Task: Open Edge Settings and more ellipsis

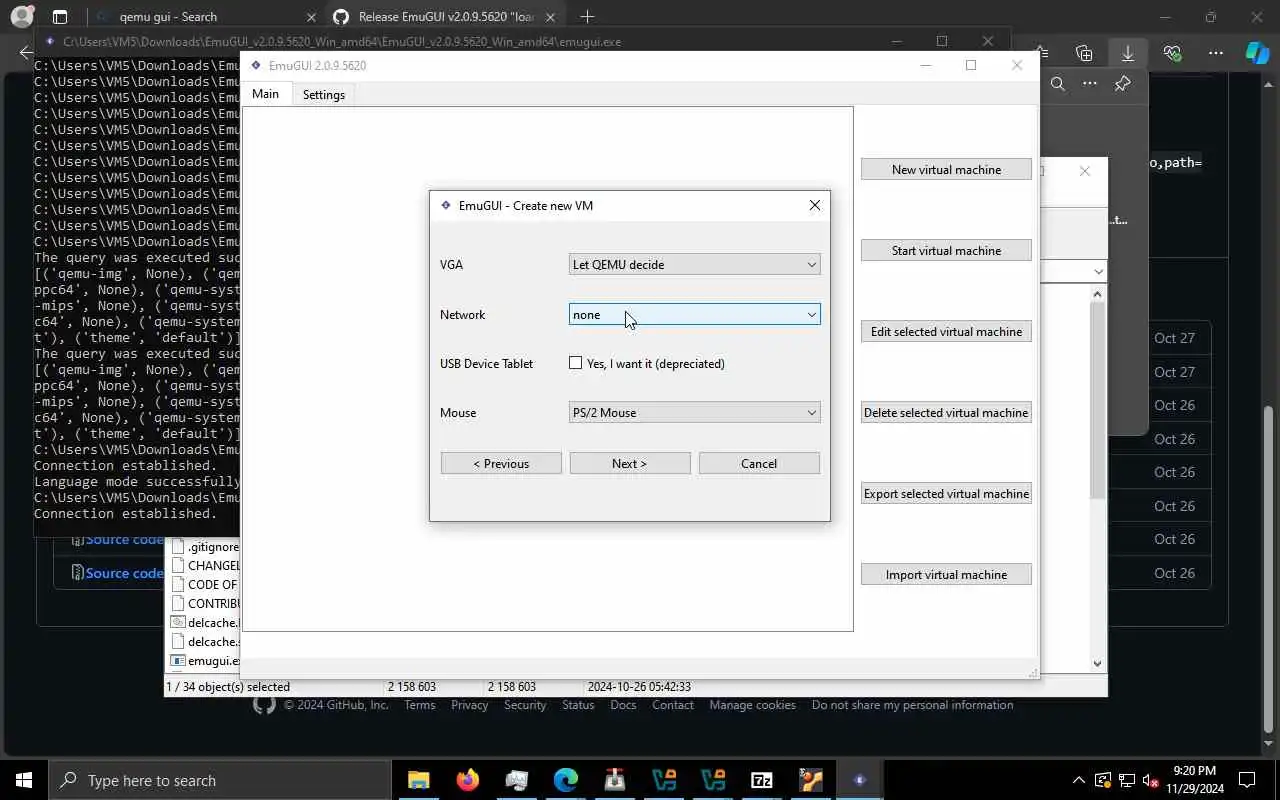Action: [1216, 53]
